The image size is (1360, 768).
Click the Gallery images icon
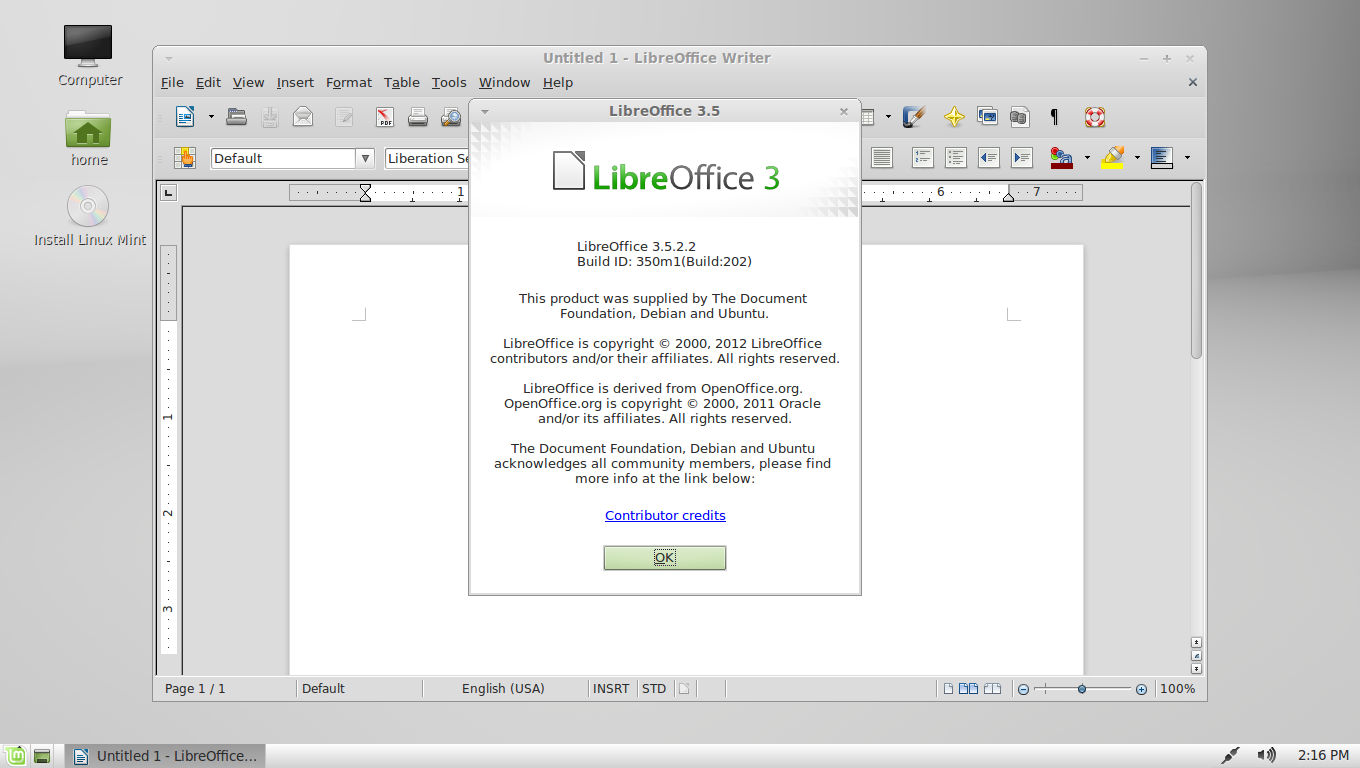[987, 117]
